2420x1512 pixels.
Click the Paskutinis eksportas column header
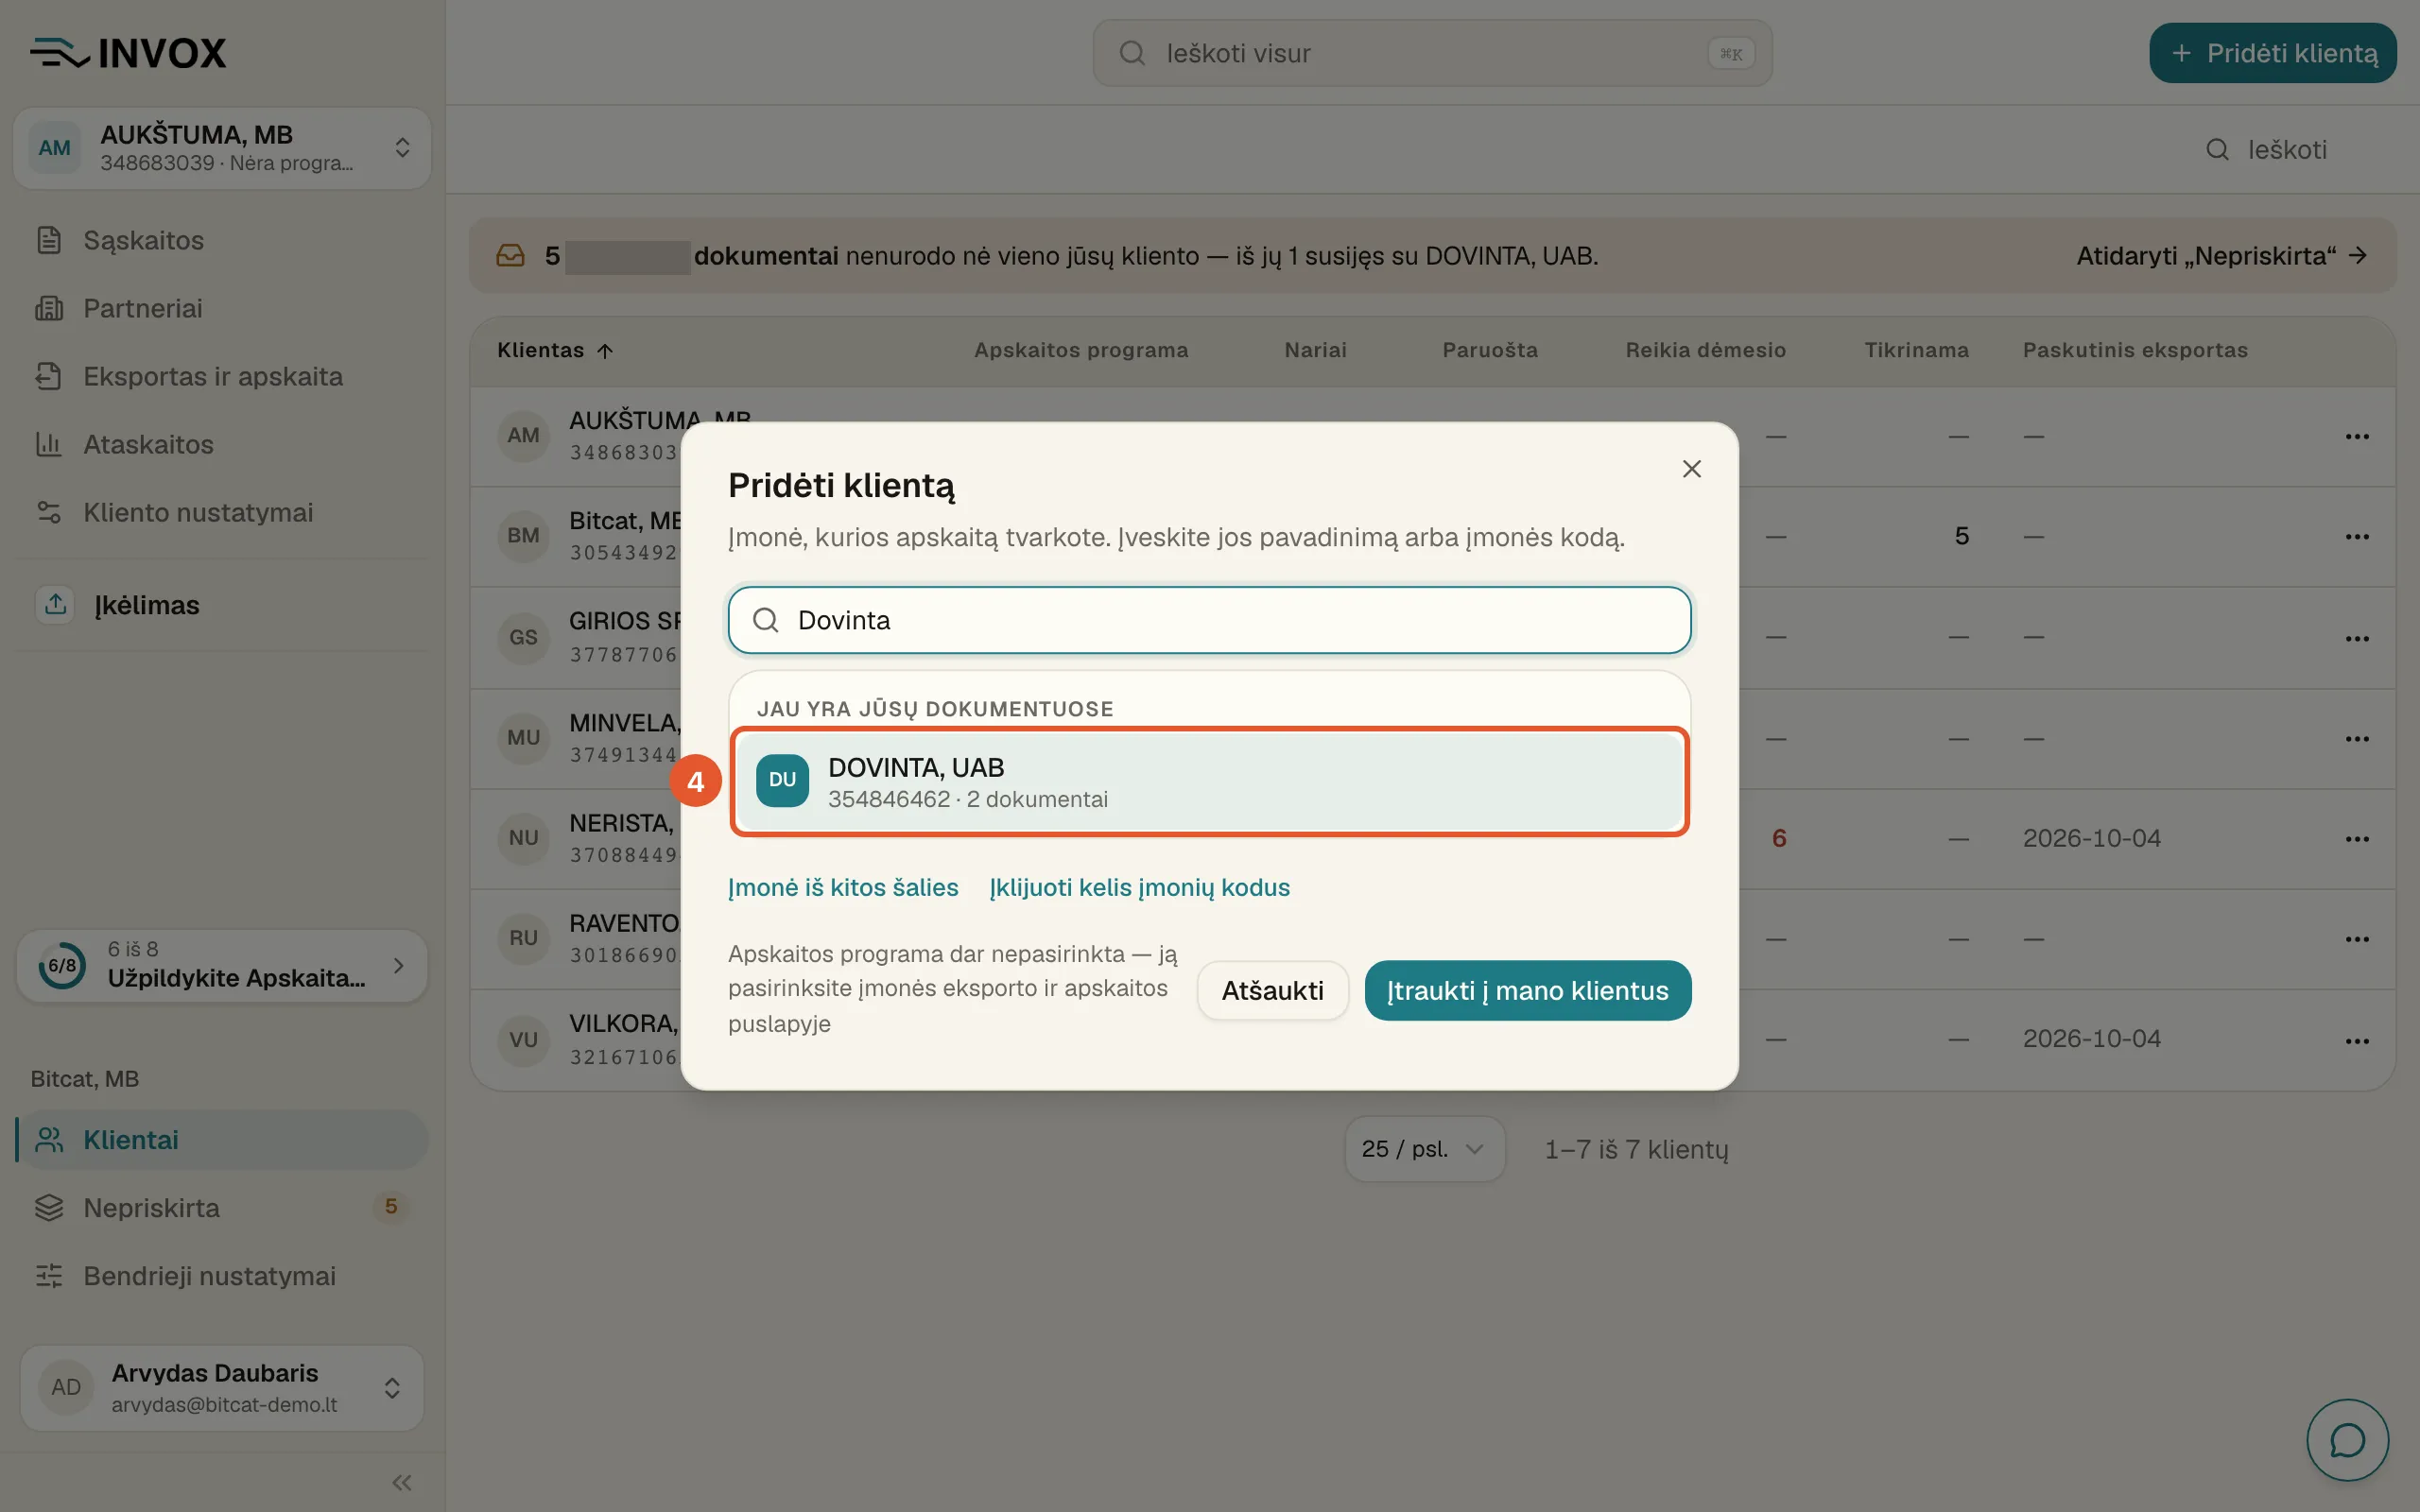(2135, 350)
